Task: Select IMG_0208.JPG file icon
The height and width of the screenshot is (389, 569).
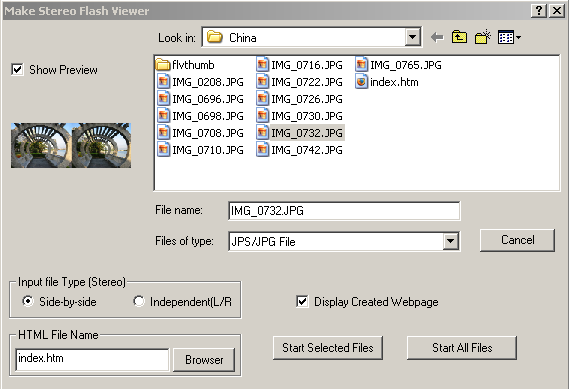Action: [x=163, y=82]
